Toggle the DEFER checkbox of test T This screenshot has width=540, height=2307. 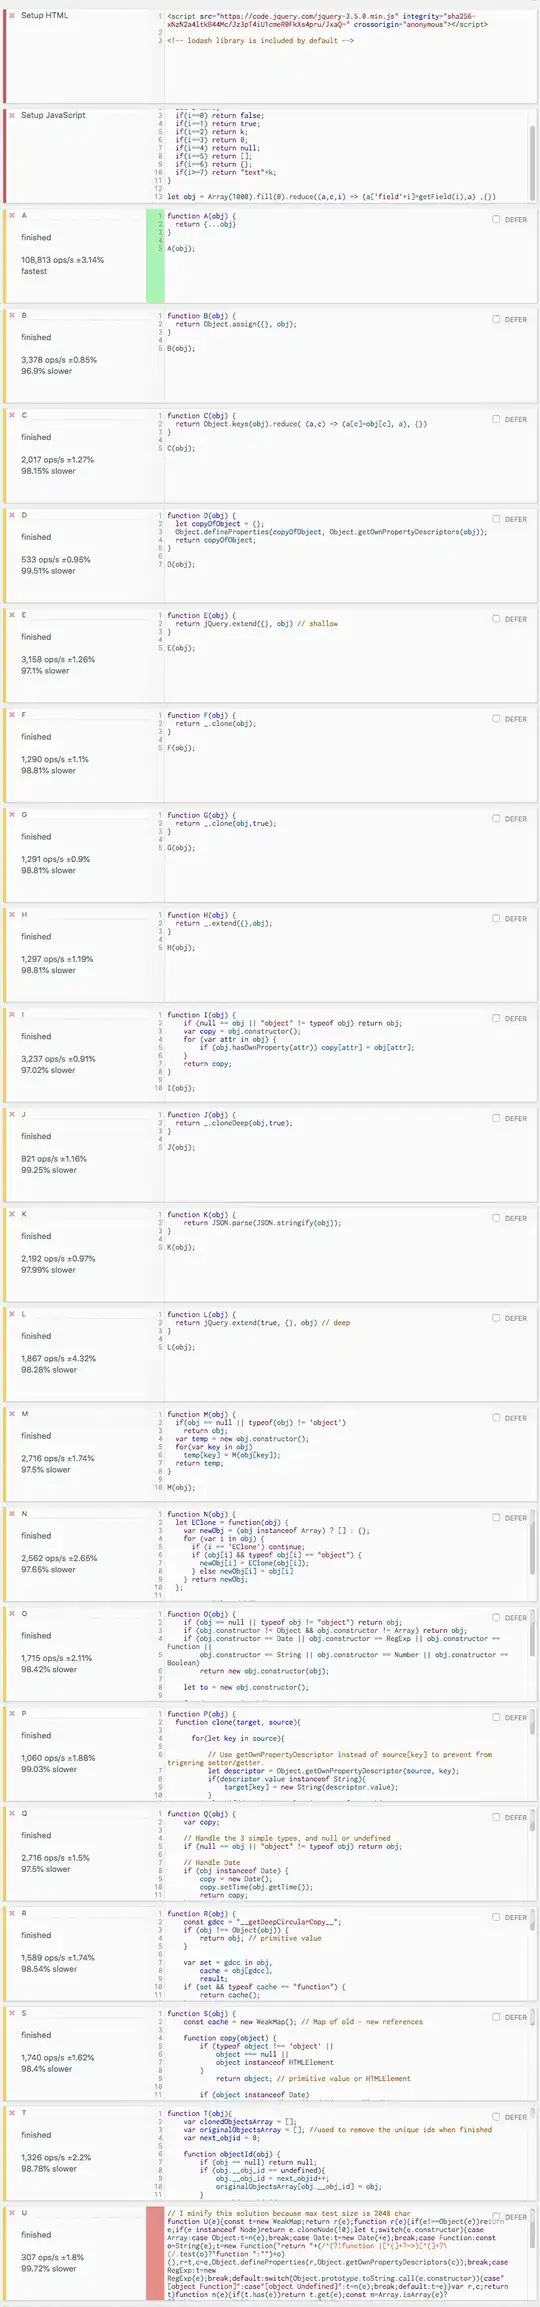(496, 2116)
